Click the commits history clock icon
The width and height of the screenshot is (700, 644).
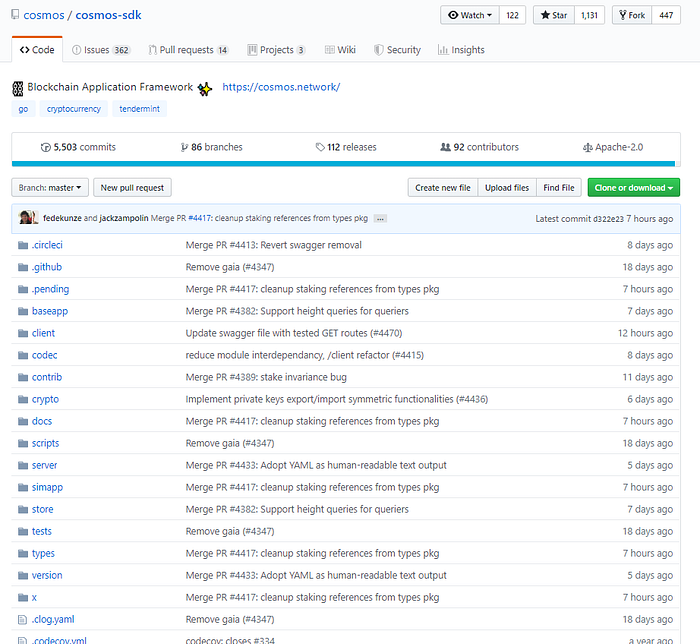[x=46, y=147]
